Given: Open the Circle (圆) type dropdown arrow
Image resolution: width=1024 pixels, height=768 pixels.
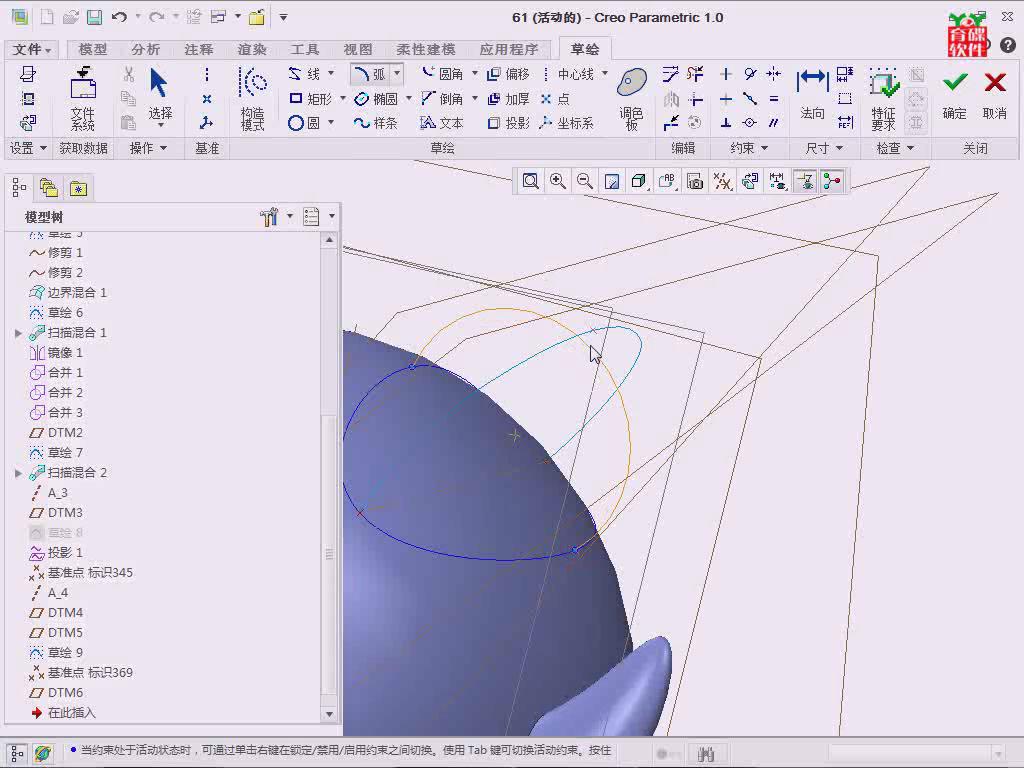Looking at the screenshot, I should (x=331, y=122).
